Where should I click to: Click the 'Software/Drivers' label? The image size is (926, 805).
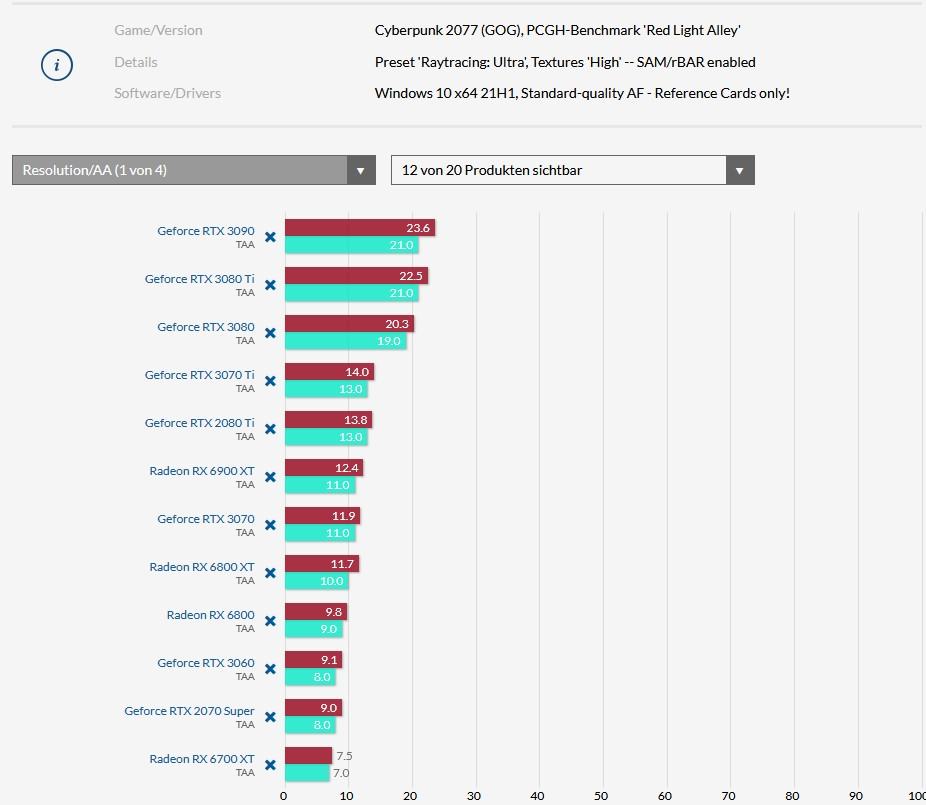[x=168, y=93]
